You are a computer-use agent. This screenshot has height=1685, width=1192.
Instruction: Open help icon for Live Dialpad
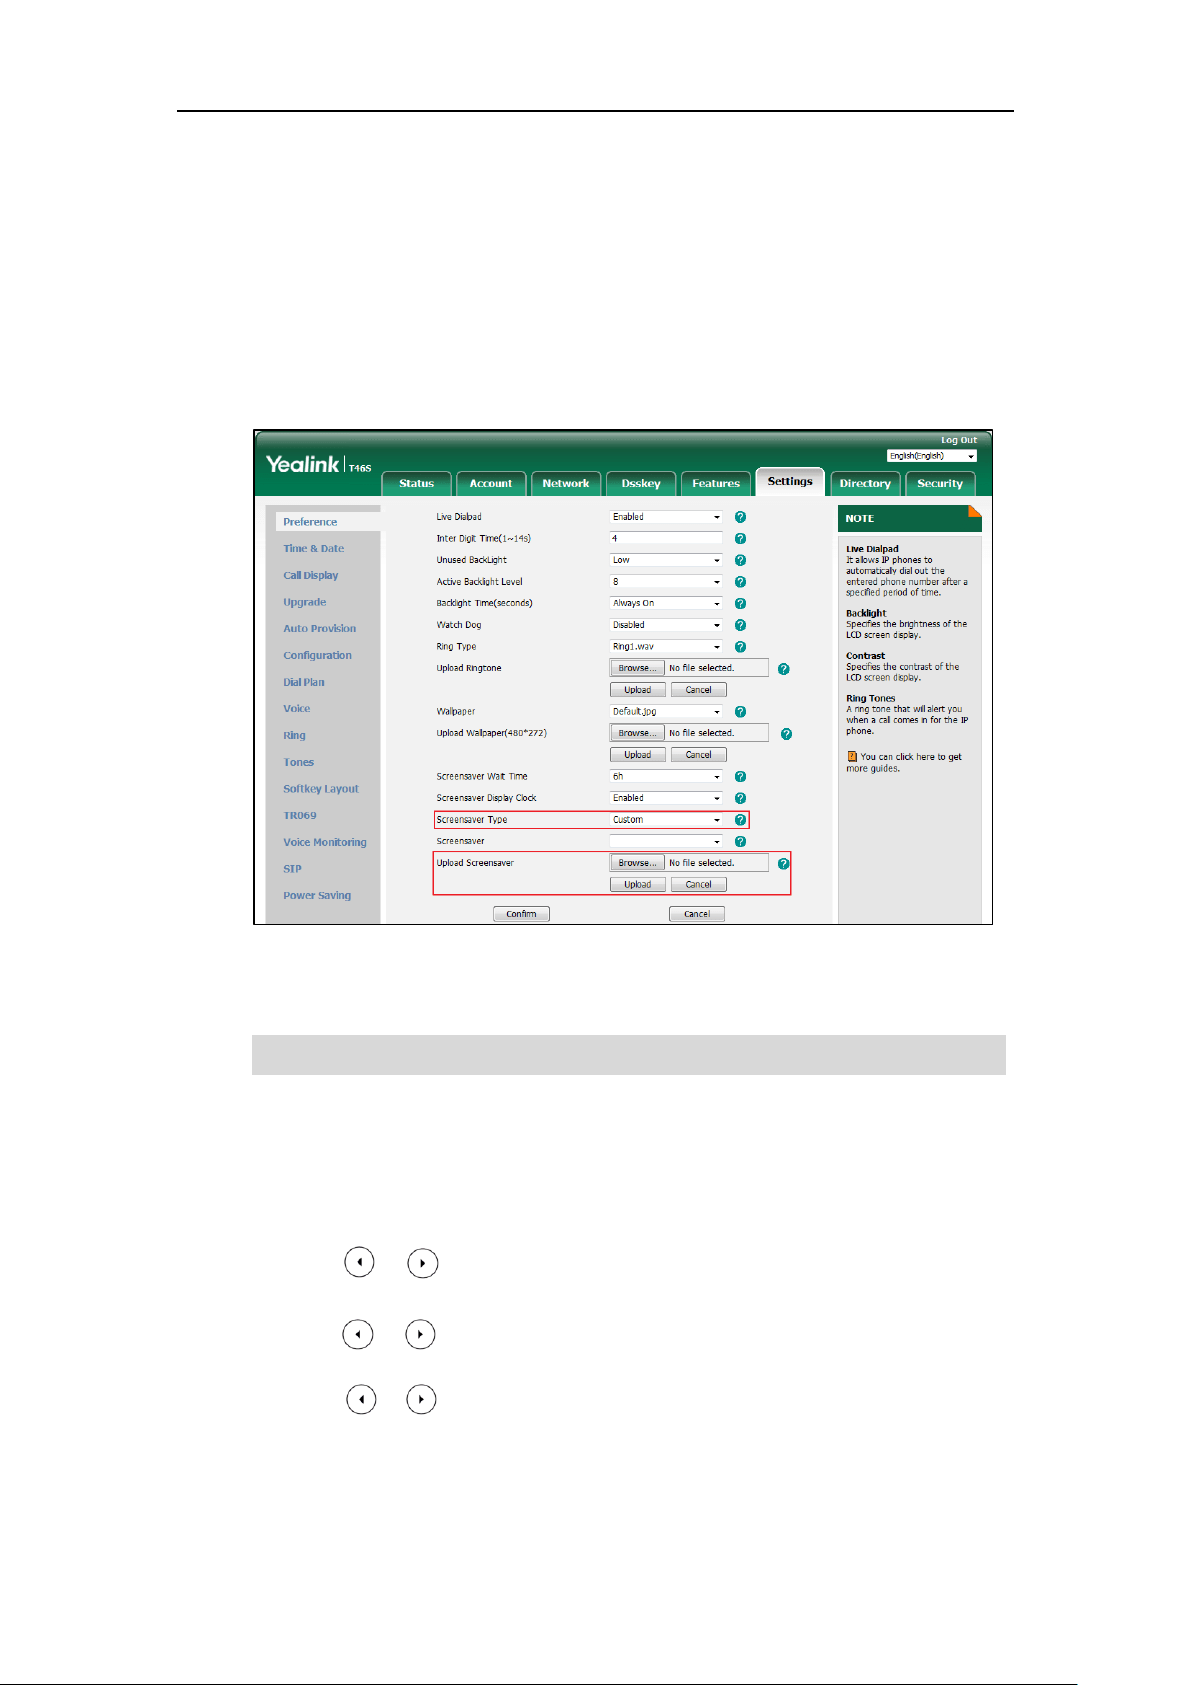[x=740, y=517]
